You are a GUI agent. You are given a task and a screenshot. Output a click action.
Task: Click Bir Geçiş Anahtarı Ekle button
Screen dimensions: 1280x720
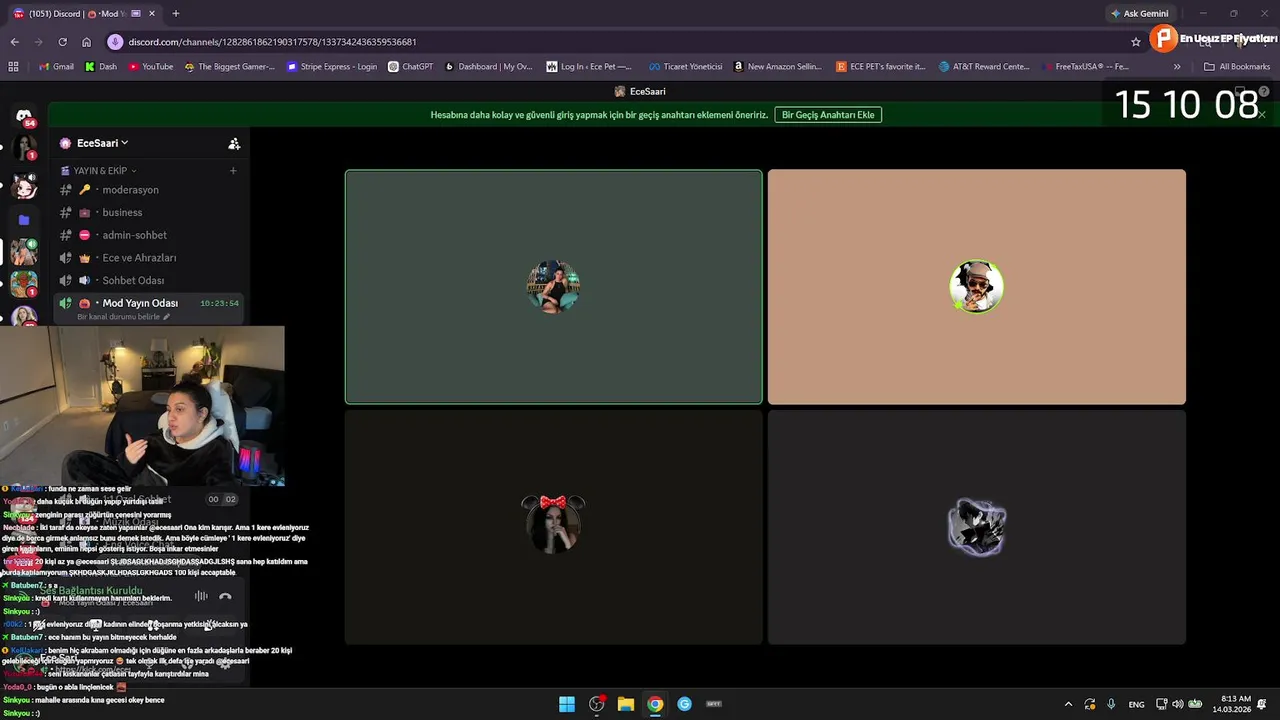(x=828, y=115)
